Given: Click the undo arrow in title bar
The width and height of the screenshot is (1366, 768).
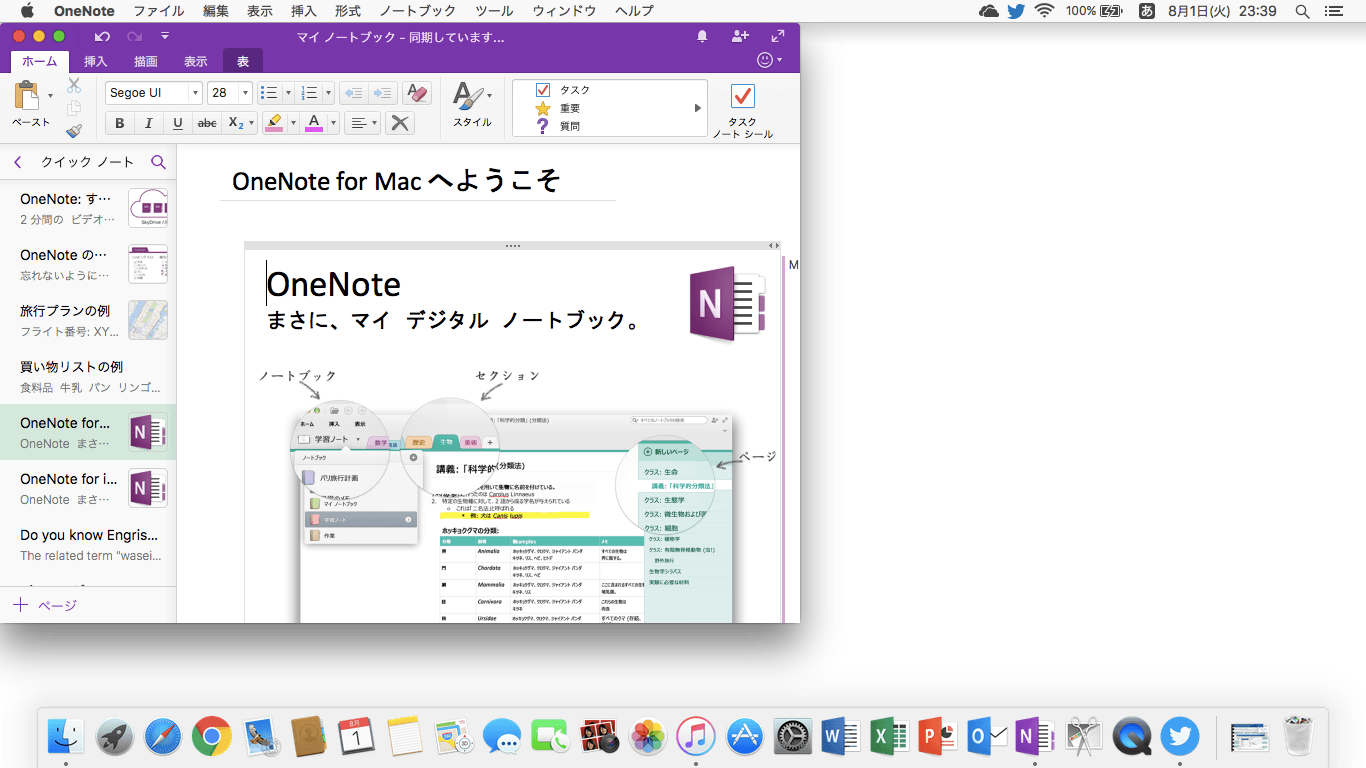Looking at the screenshot, I should (102, 37).
